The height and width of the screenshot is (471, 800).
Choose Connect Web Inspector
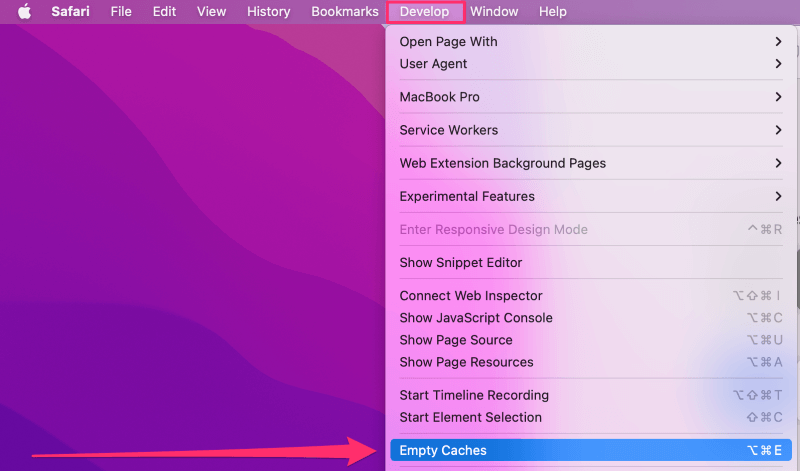tap(471, 296)
